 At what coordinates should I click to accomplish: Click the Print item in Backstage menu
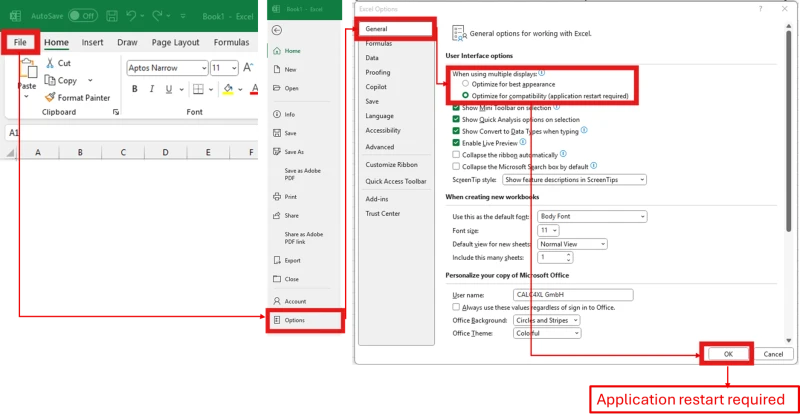[x=290, y=197]
